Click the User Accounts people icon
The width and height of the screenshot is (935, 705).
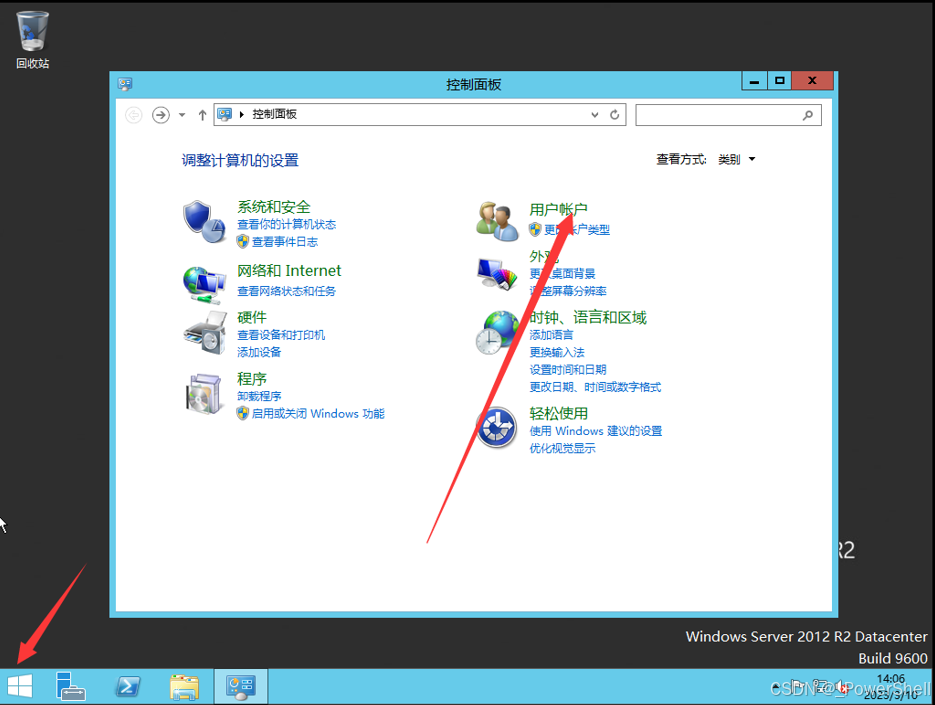pos(497,221)
